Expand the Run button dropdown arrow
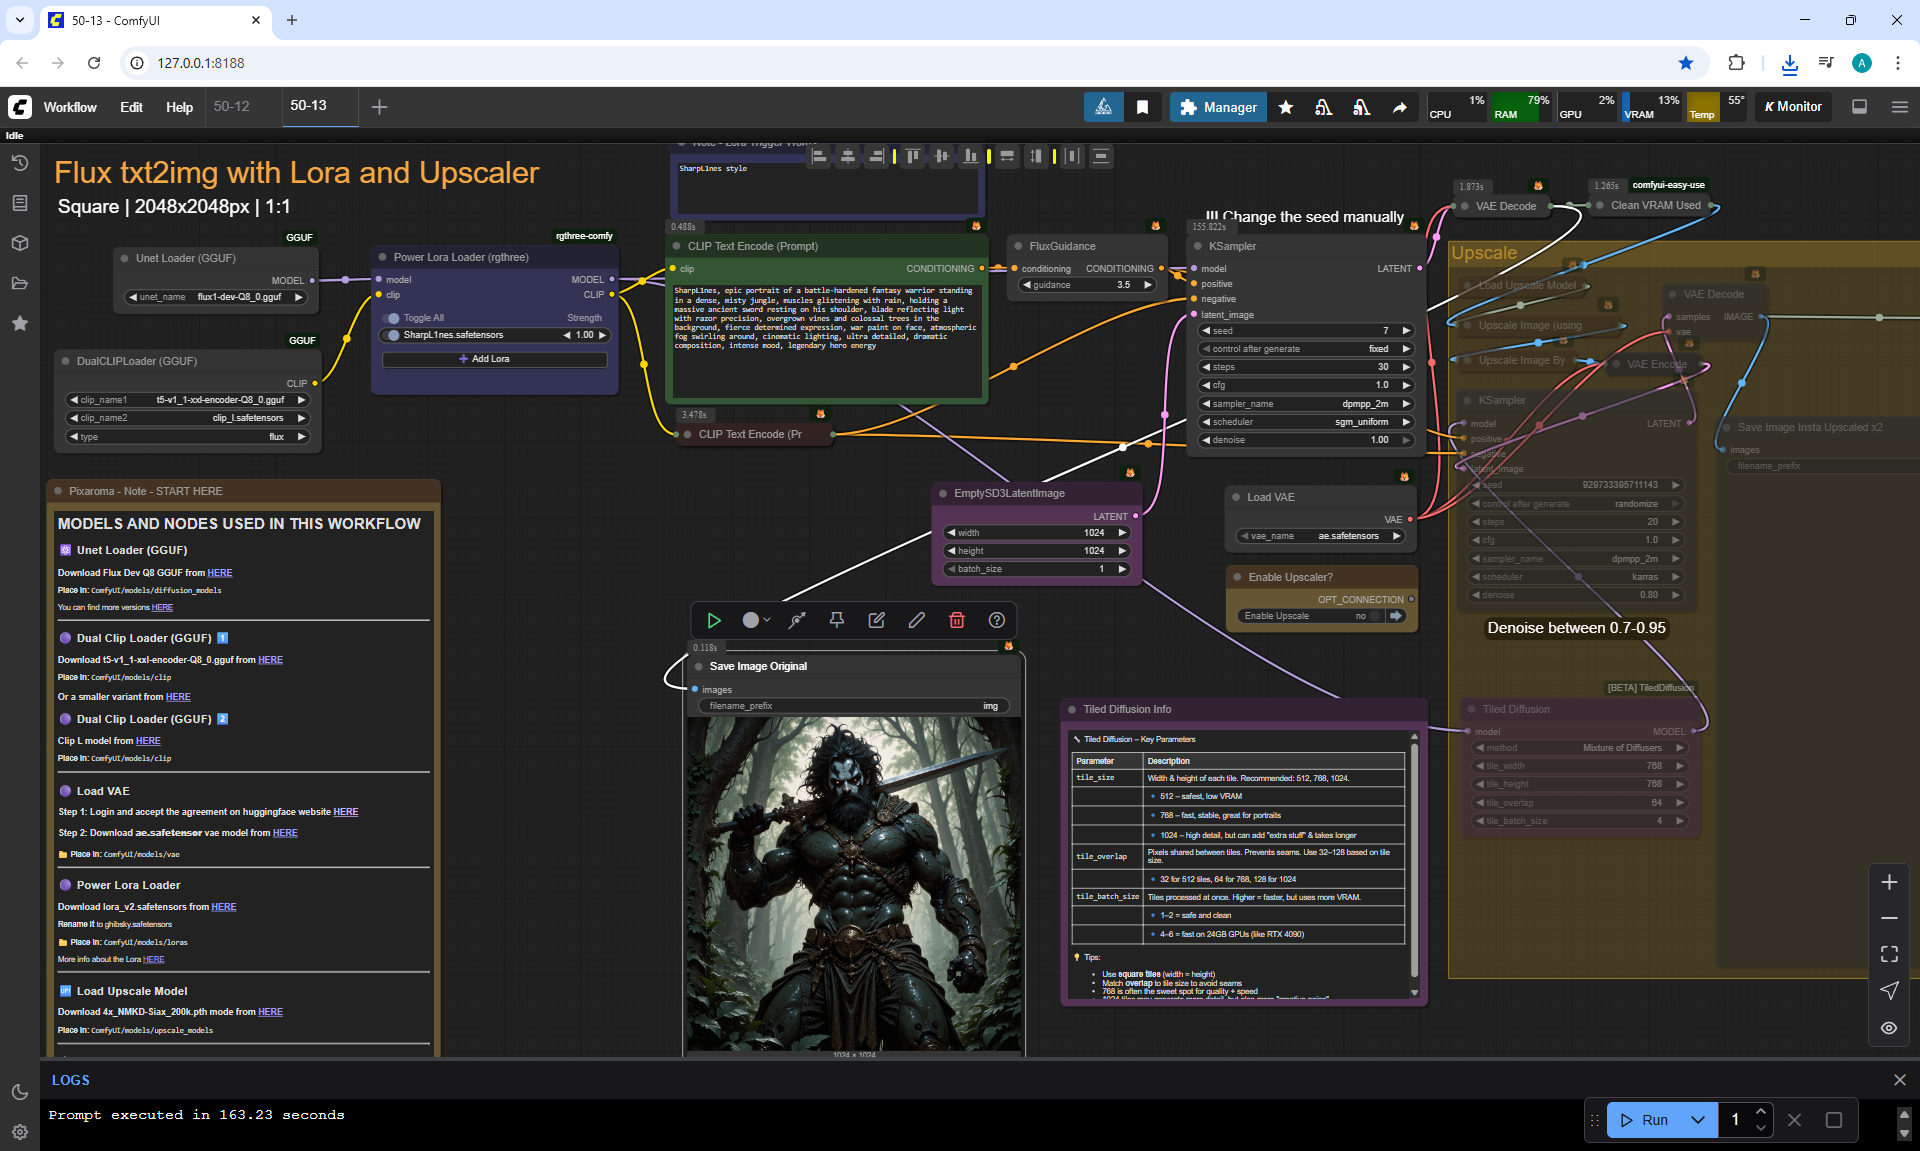This screenshot has width=1920, height=1151. [1698, 1120]
